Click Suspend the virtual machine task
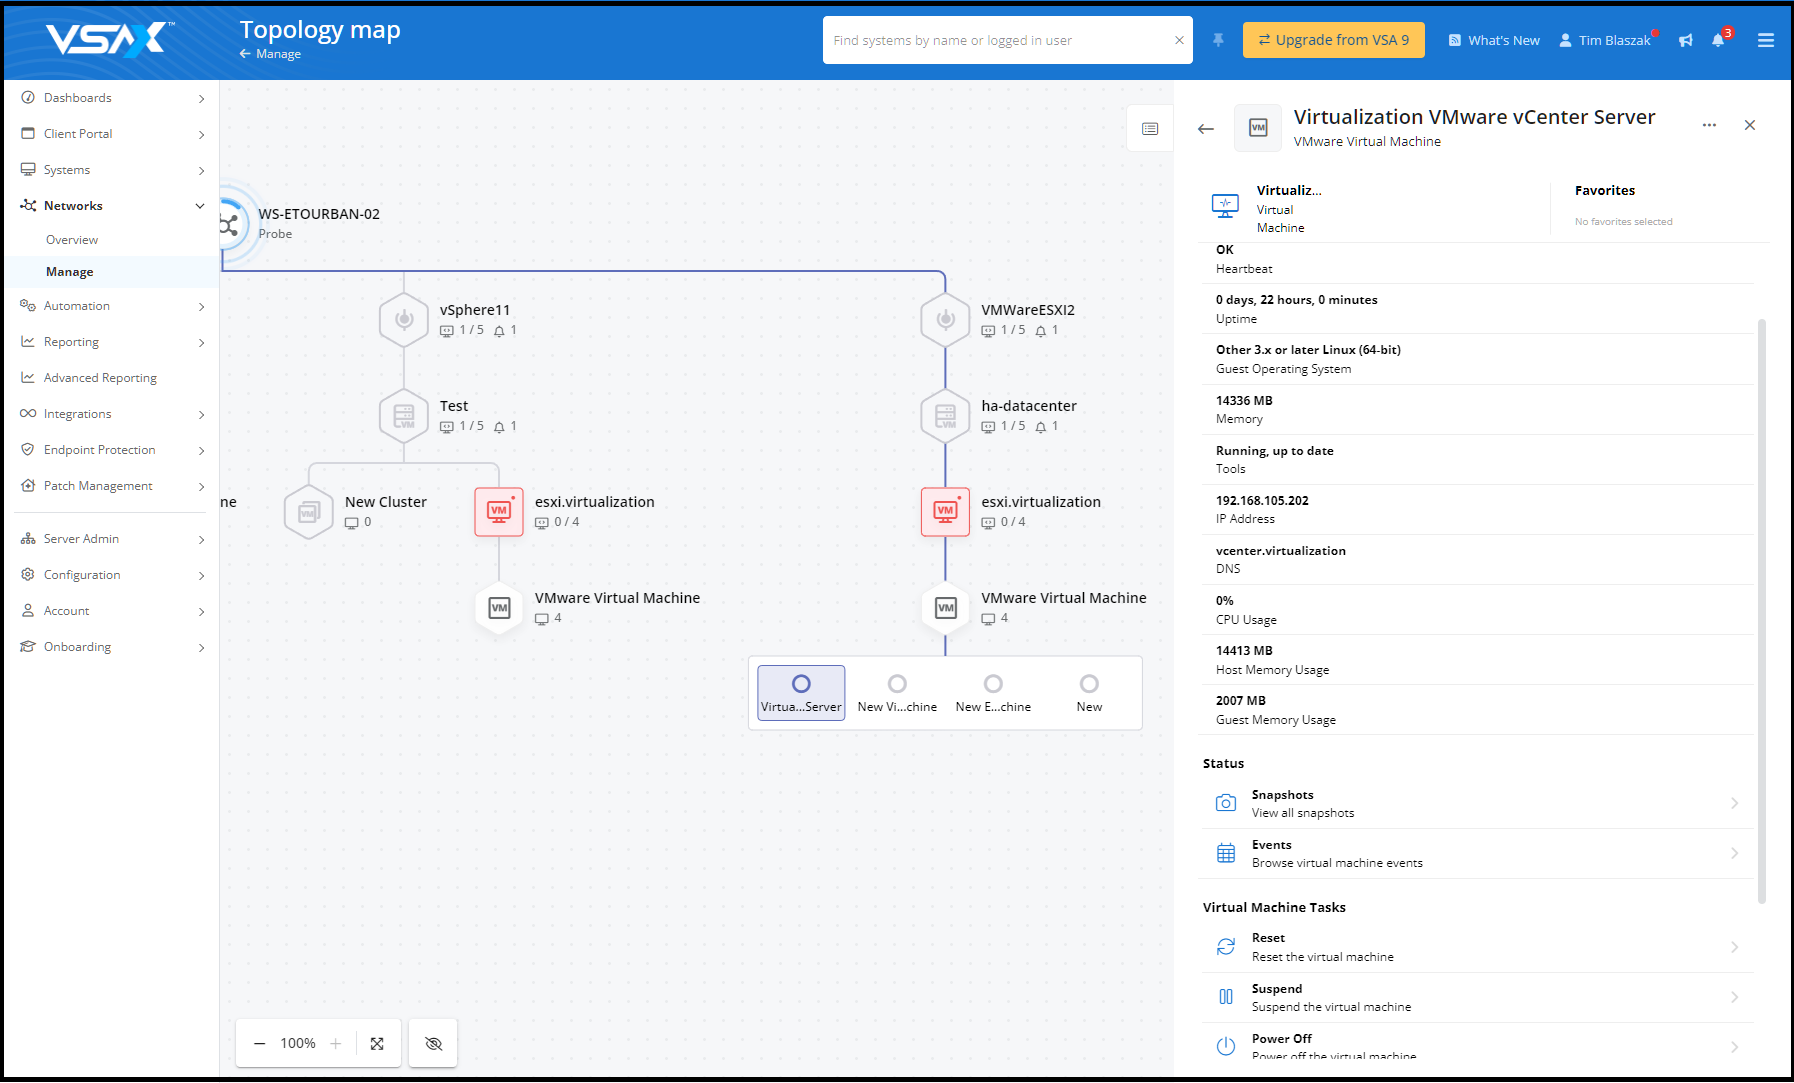1794x1083 pixels. pyautogui.click(x=1476, y=998)
